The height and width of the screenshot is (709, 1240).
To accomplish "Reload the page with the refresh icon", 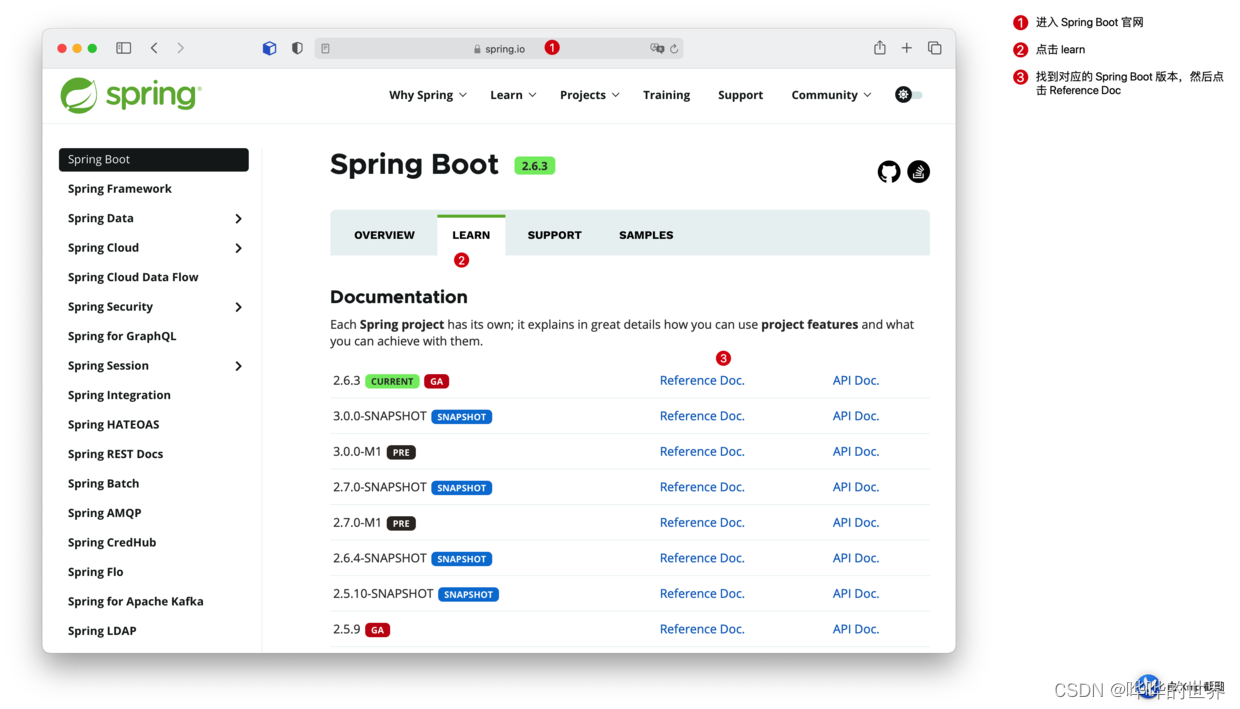I will (674, 48).
